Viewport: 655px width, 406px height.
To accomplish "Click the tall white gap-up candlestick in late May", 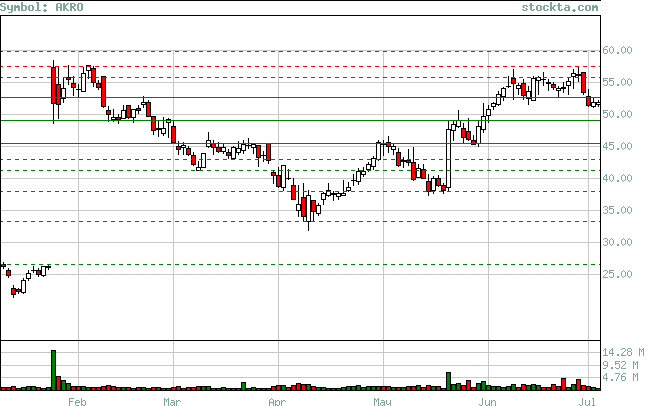I will pyautogui.click(x=449, y=158).
